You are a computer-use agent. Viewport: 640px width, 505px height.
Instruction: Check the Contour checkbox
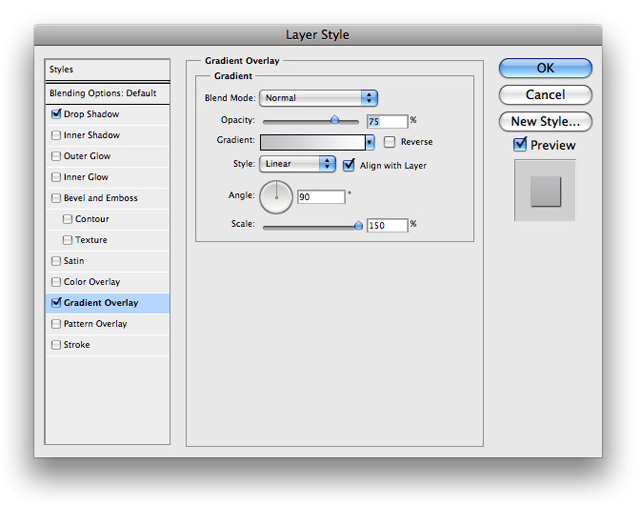(67, 219)
